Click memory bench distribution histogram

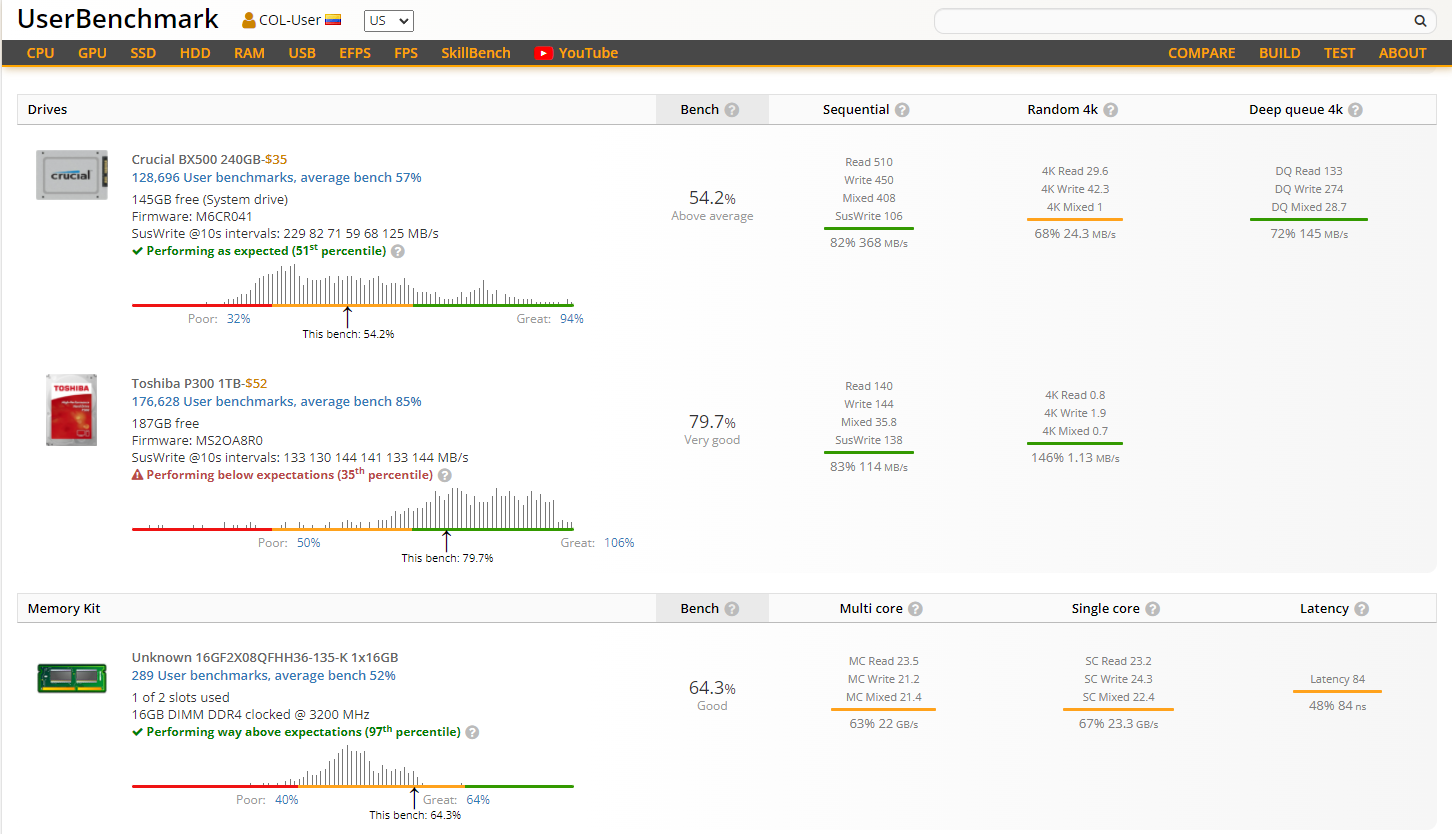coord(353,766)
